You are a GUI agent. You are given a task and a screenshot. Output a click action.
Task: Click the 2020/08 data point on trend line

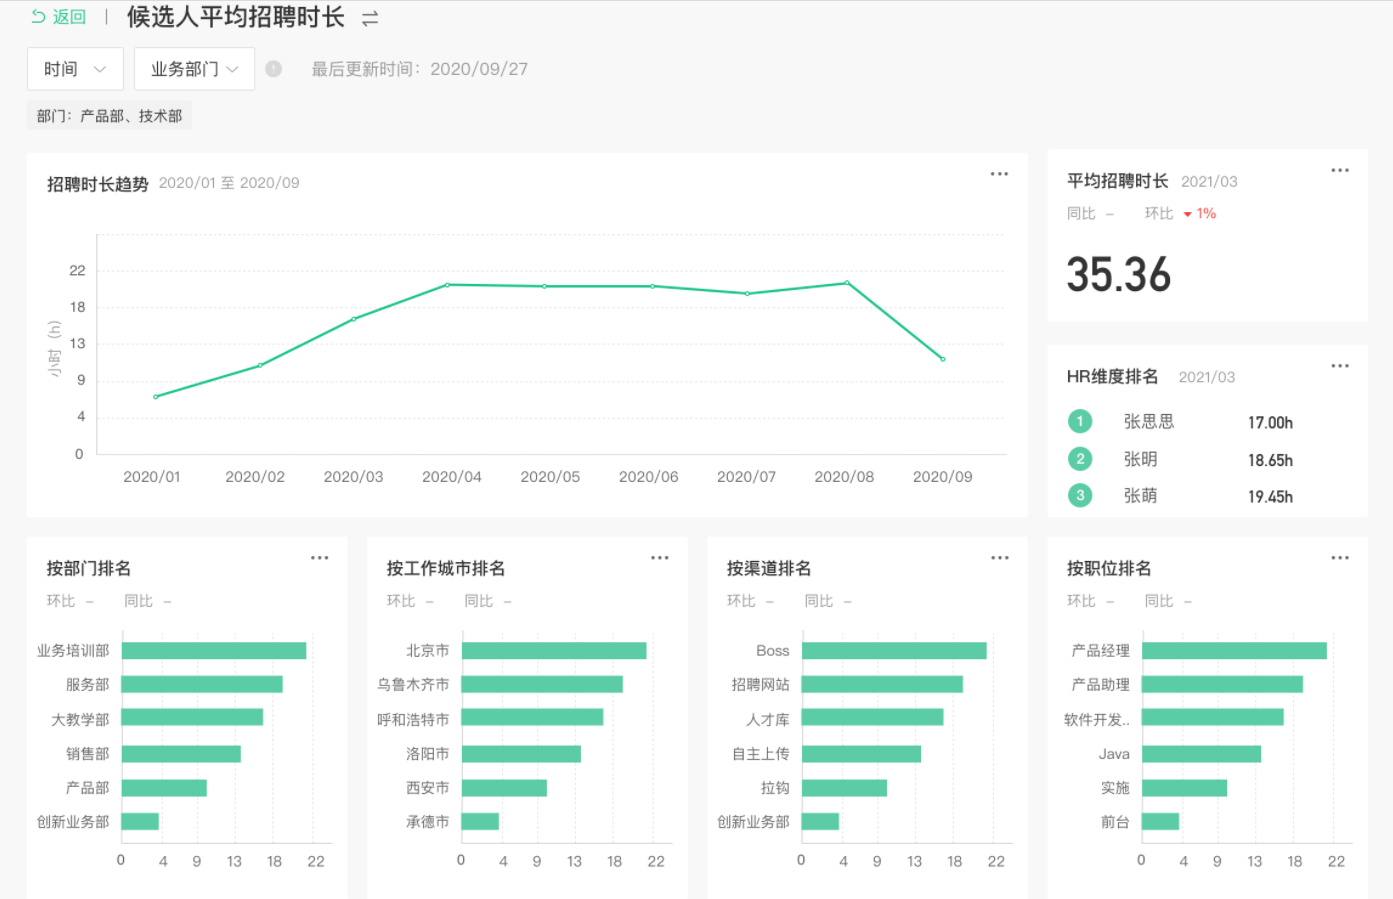click(847, 283)
